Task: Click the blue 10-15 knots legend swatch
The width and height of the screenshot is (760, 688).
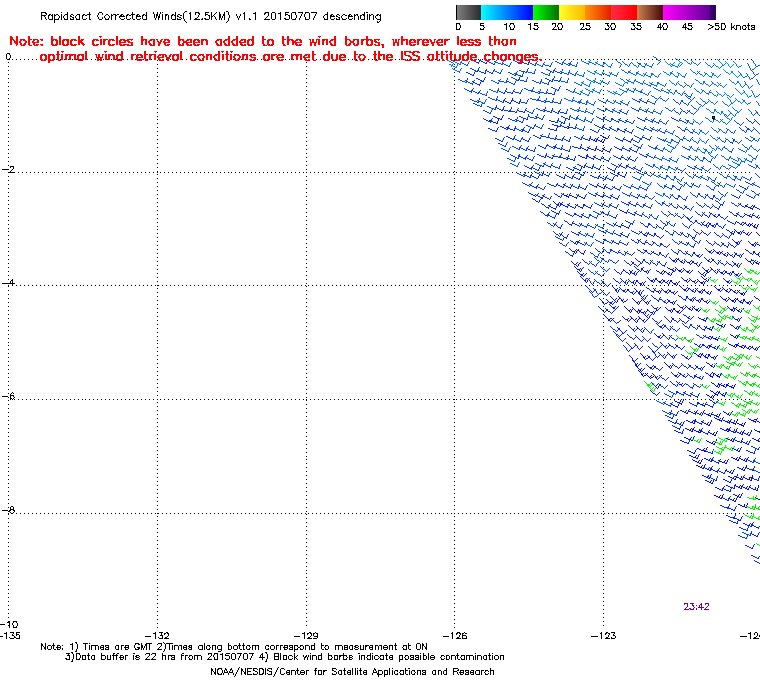Action: click(520, 12)
